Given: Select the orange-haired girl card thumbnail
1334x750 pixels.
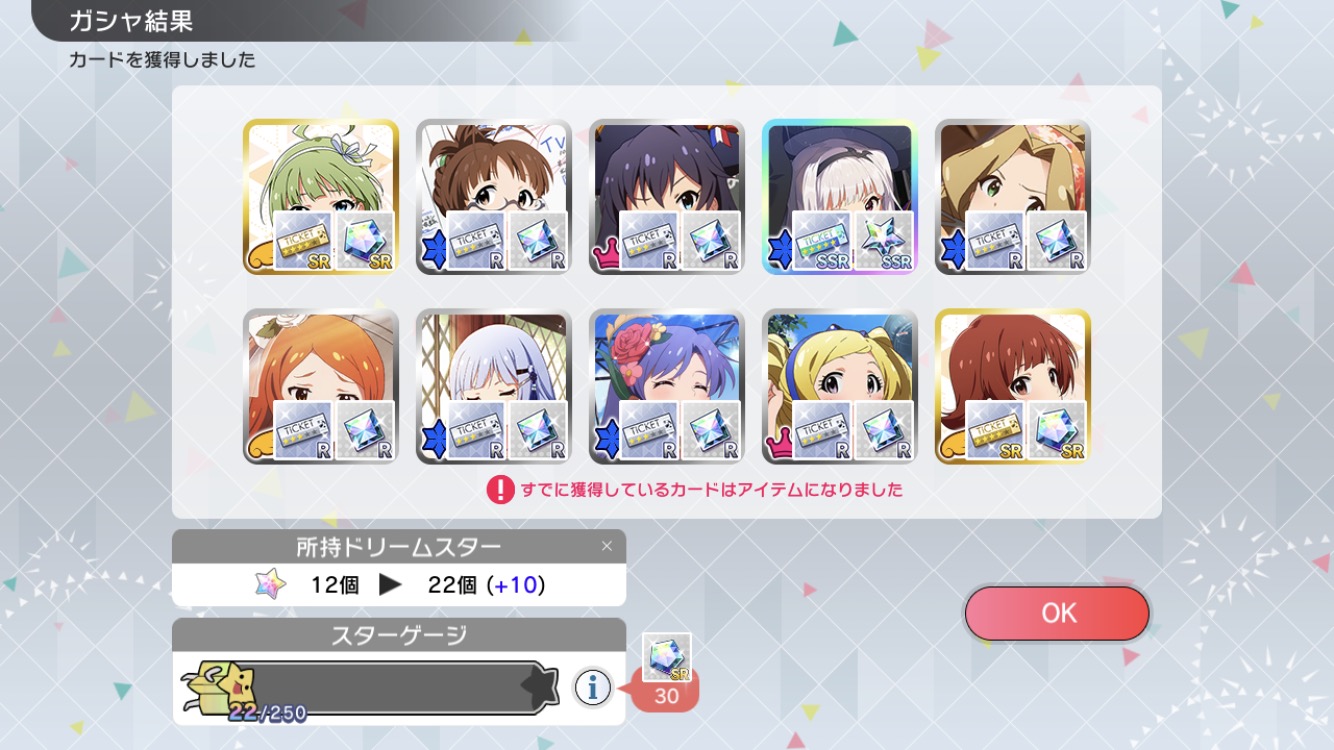Looking at the screenshot, I should pos(321,386).
